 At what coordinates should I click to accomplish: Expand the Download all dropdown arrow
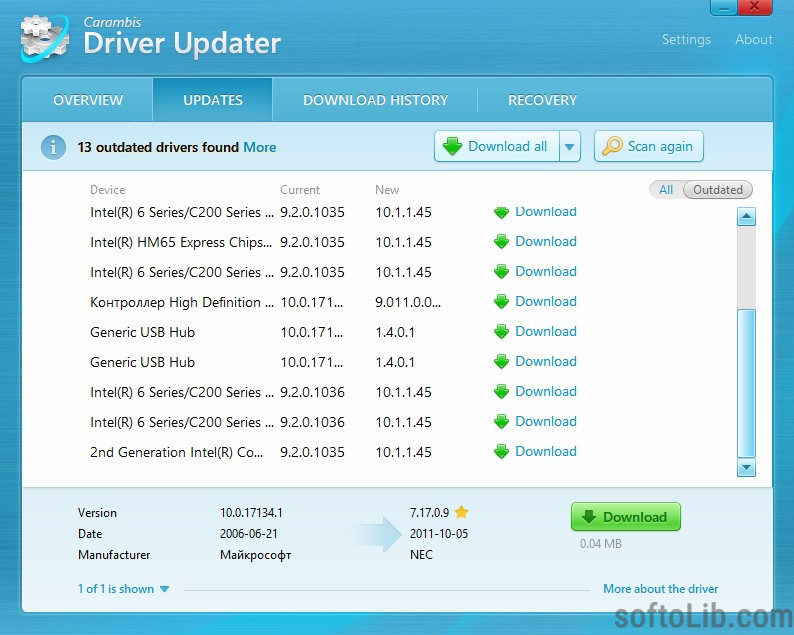click(x=570, y=147)
